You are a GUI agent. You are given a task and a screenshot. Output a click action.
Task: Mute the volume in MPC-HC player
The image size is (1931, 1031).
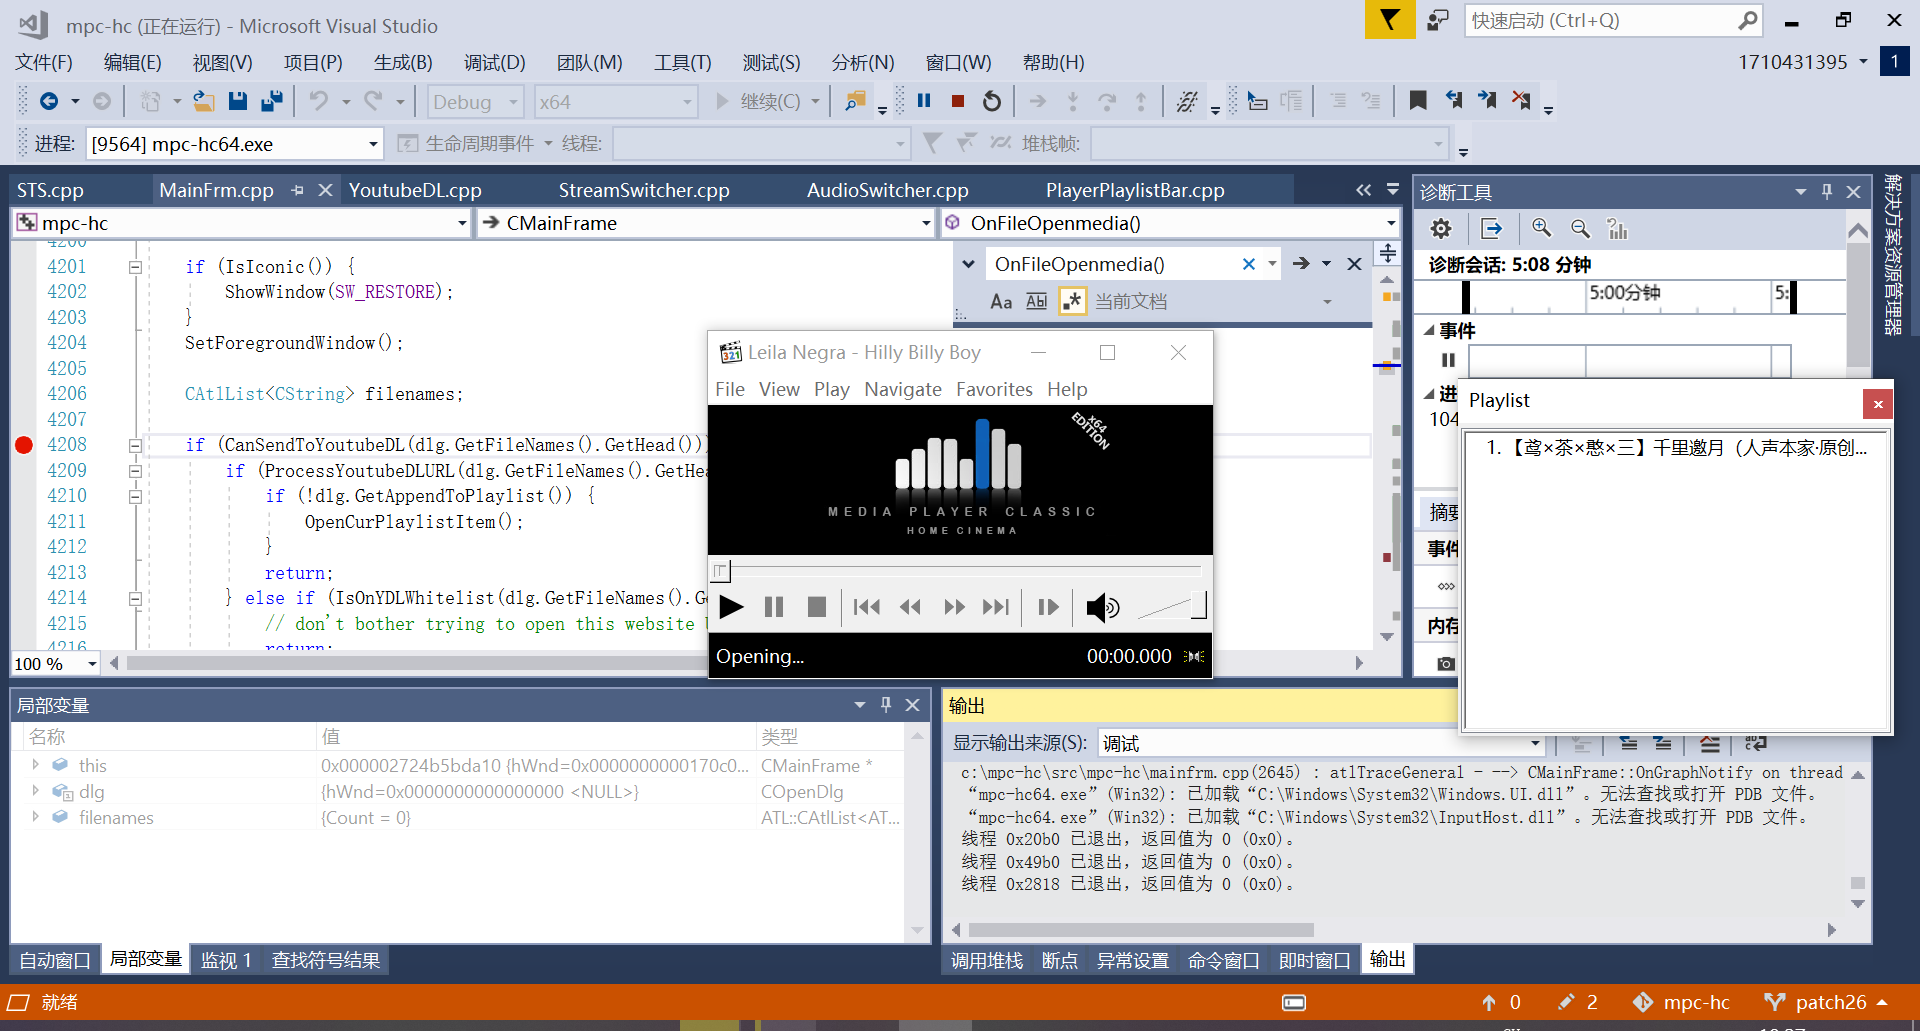pyautogui.click(x=1103, y=607)
